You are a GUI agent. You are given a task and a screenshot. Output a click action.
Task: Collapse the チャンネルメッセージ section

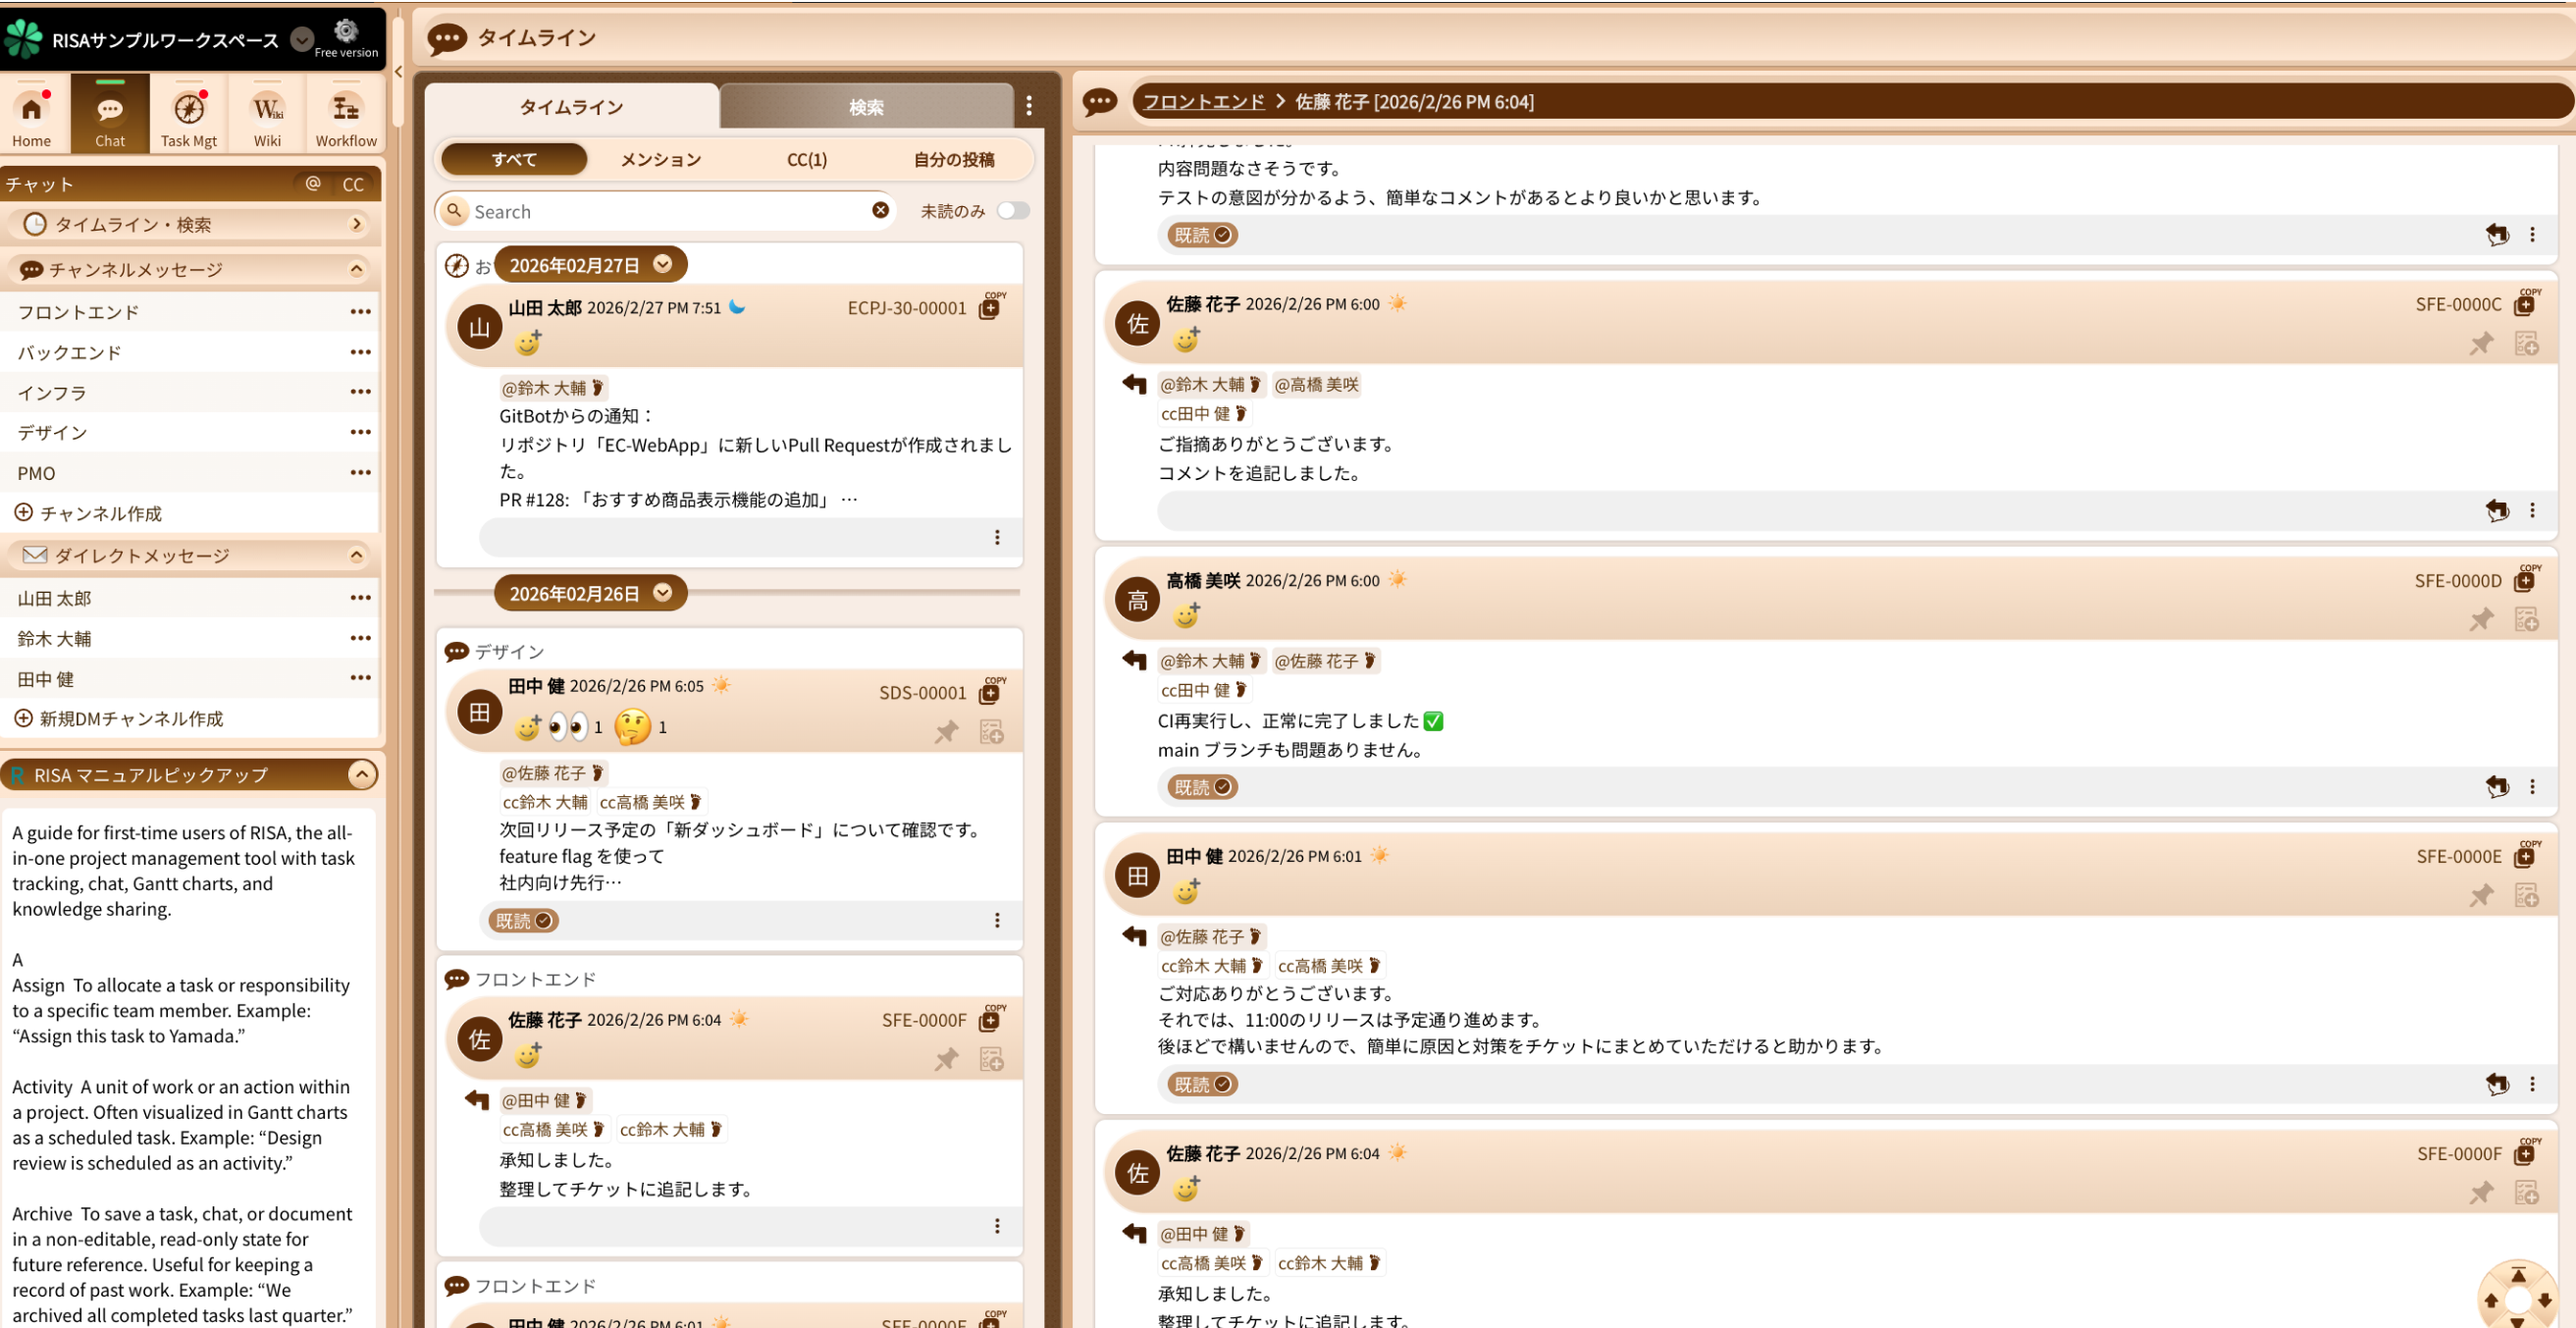356,269
